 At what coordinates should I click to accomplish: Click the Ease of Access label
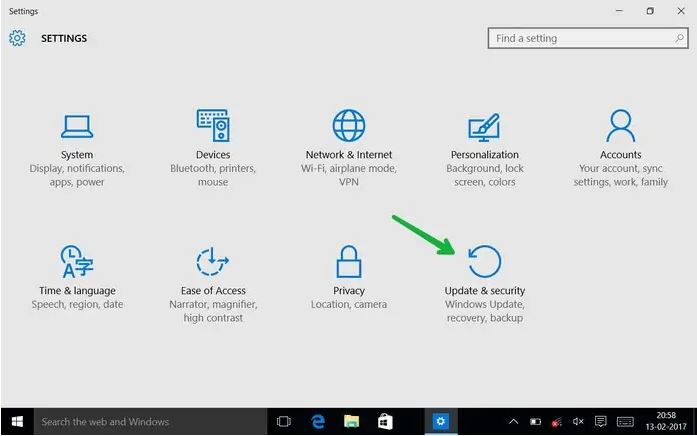213,291
